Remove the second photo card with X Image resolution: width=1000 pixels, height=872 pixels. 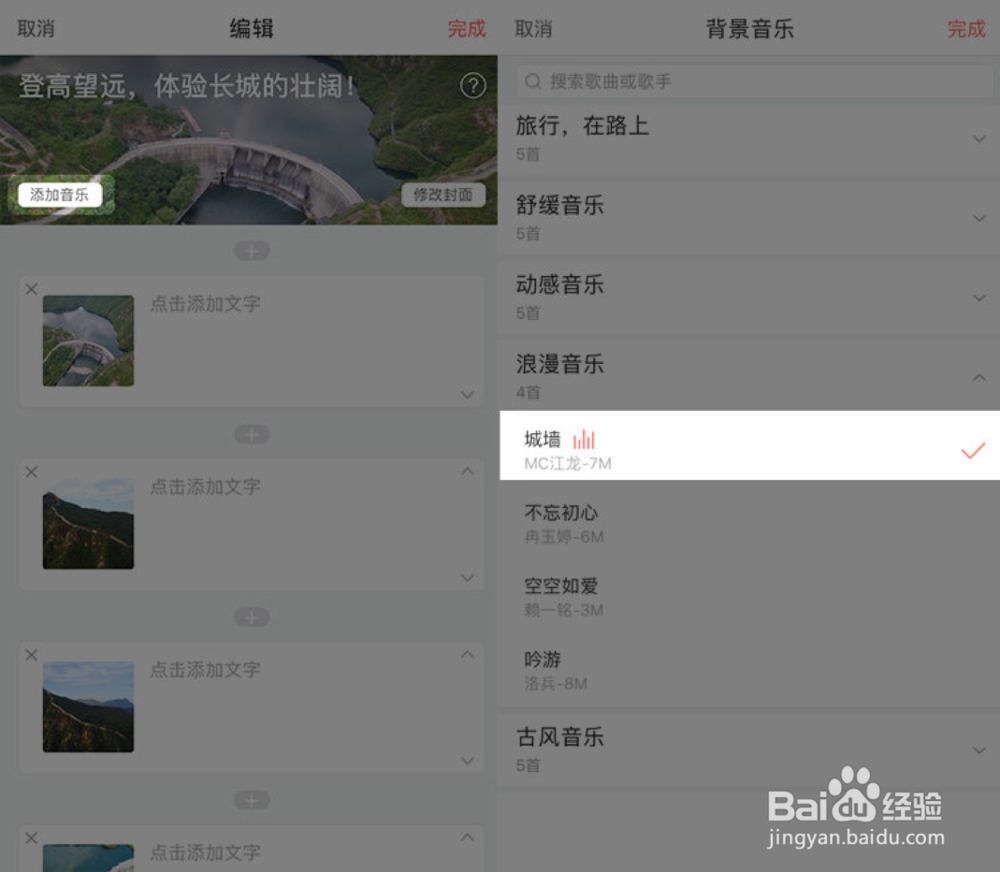coord(31,472)
